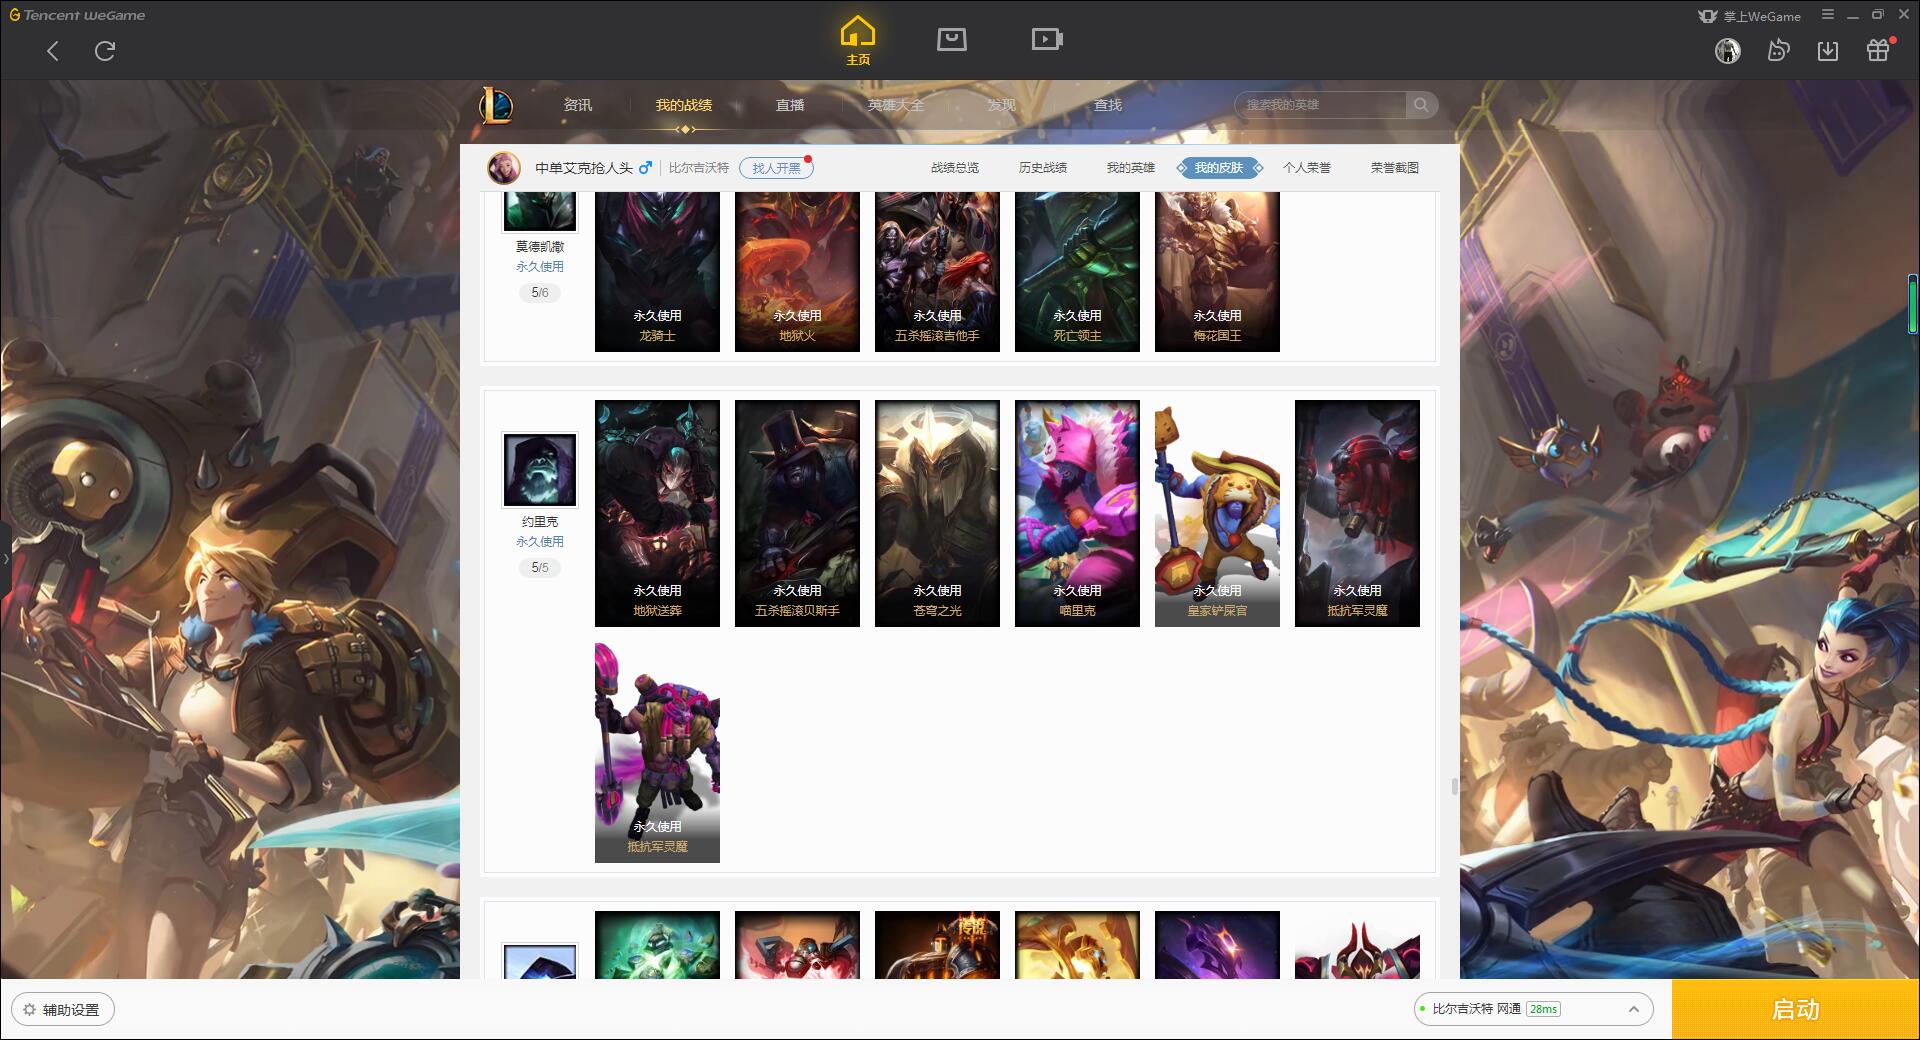This screenshot has height=1040, width=1920.
Task: Click the 启动 launch button
Action: tap(1796, 1010)
